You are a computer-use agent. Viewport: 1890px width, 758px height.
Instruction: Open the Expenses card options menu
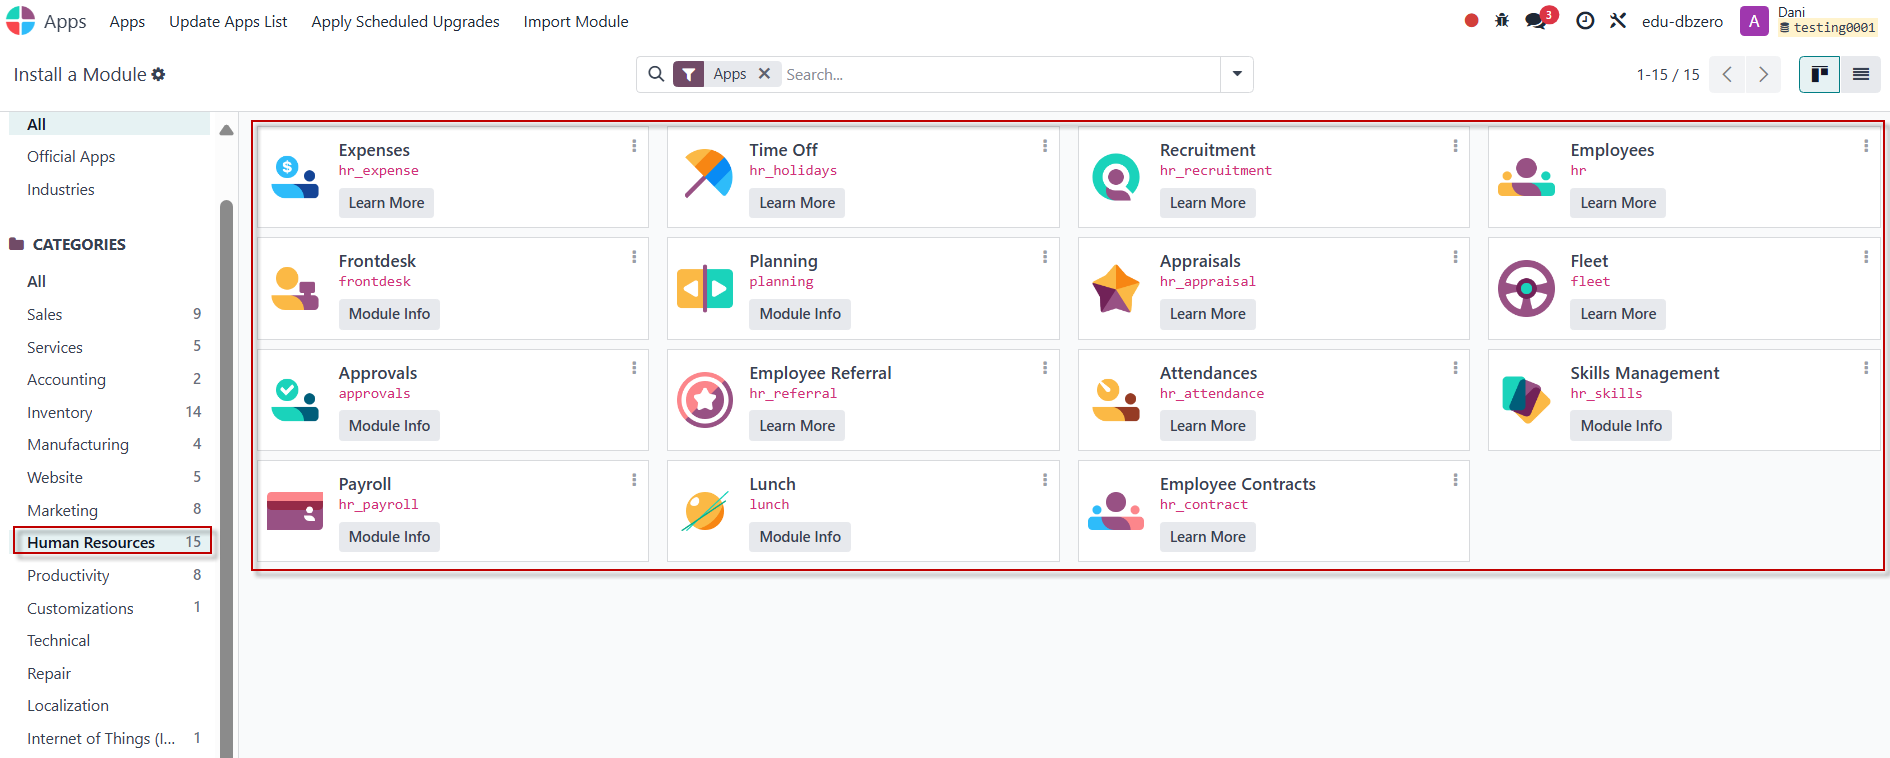(x=634, y=146)
